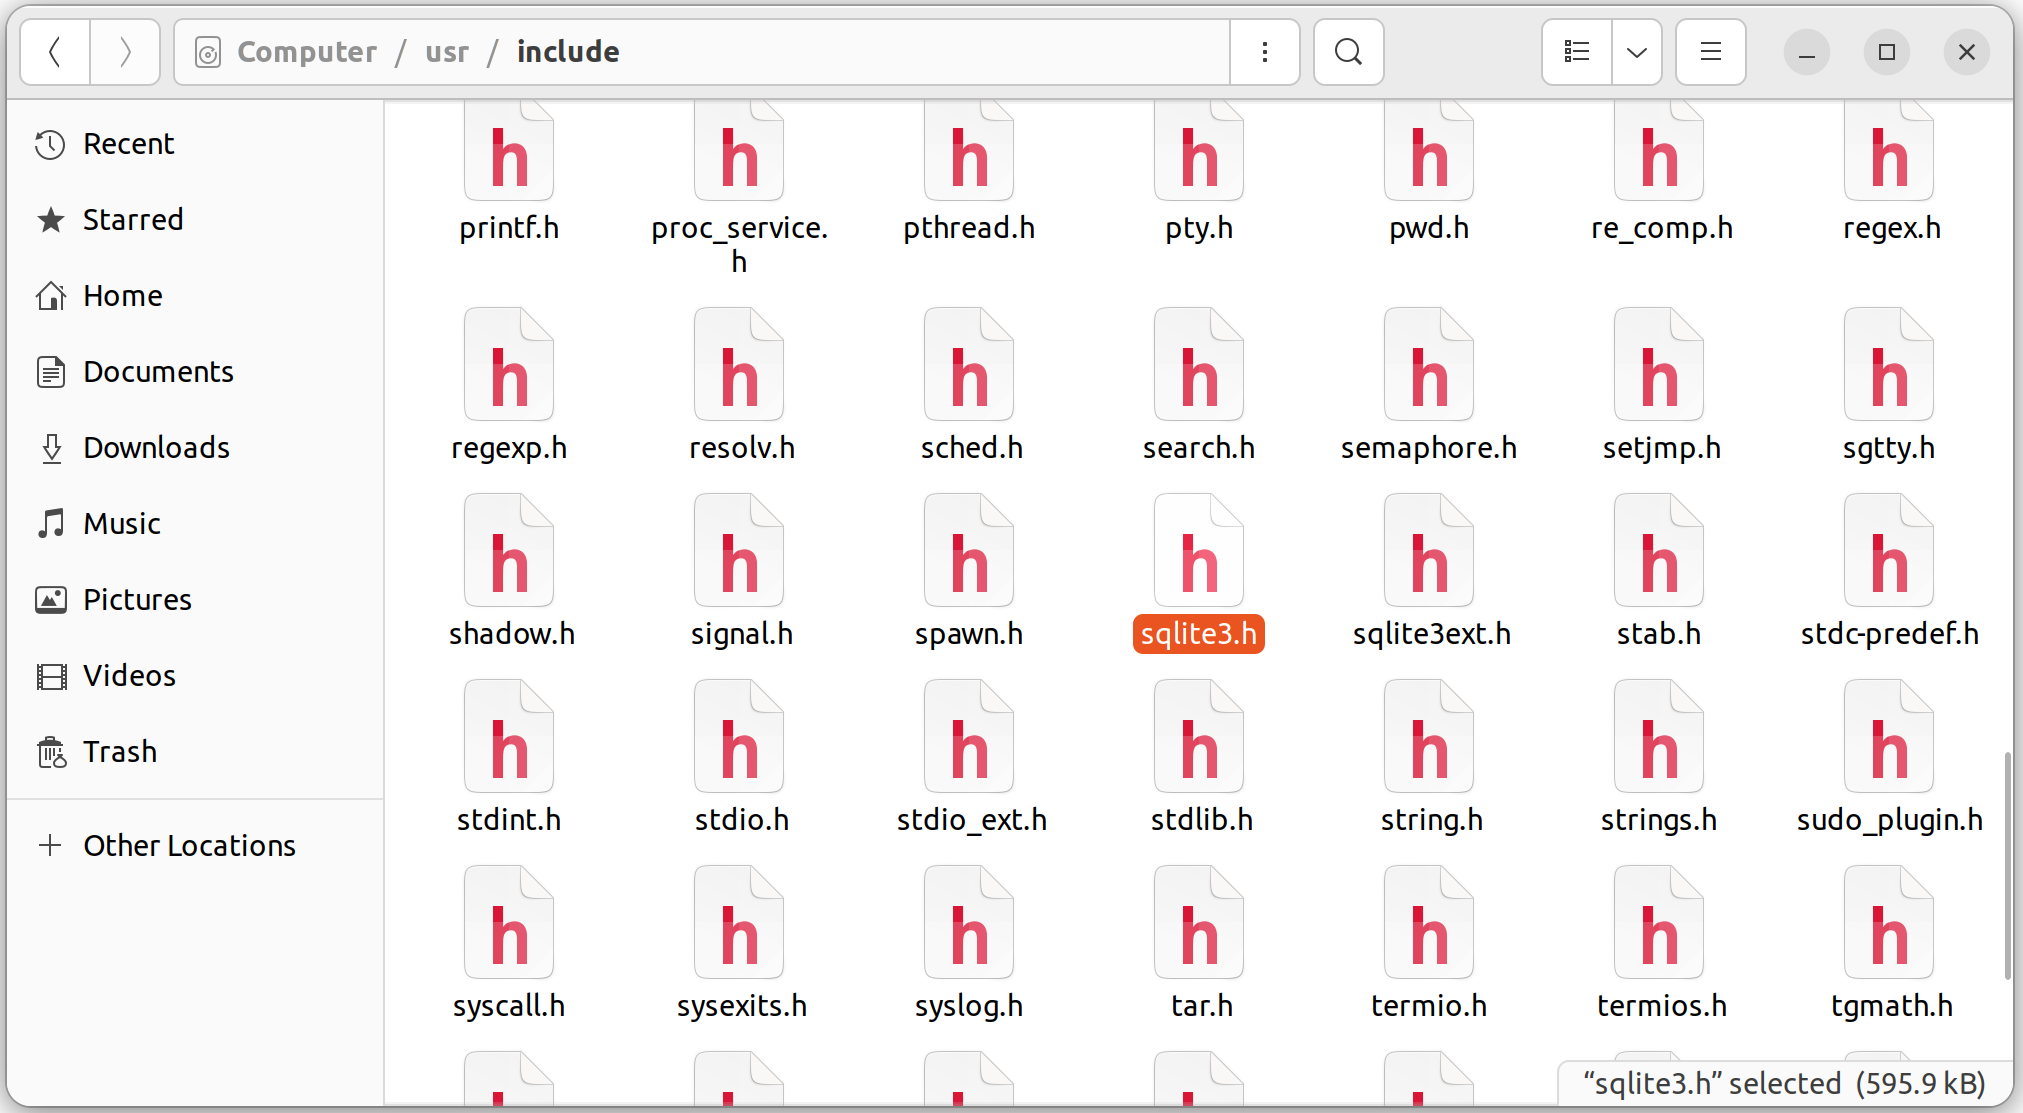Select the sqlite3ext.h file
The image size is (2023, 1113).
click(1430, 555)
